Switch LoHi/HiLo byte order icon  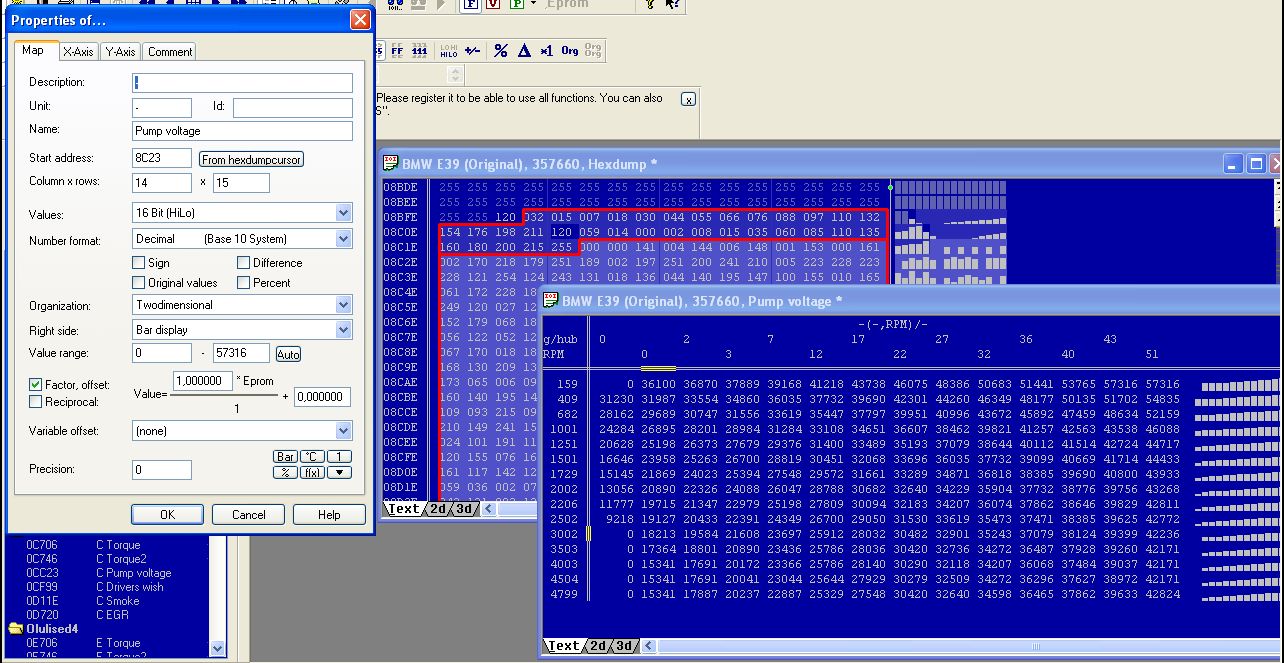point(449,51)
